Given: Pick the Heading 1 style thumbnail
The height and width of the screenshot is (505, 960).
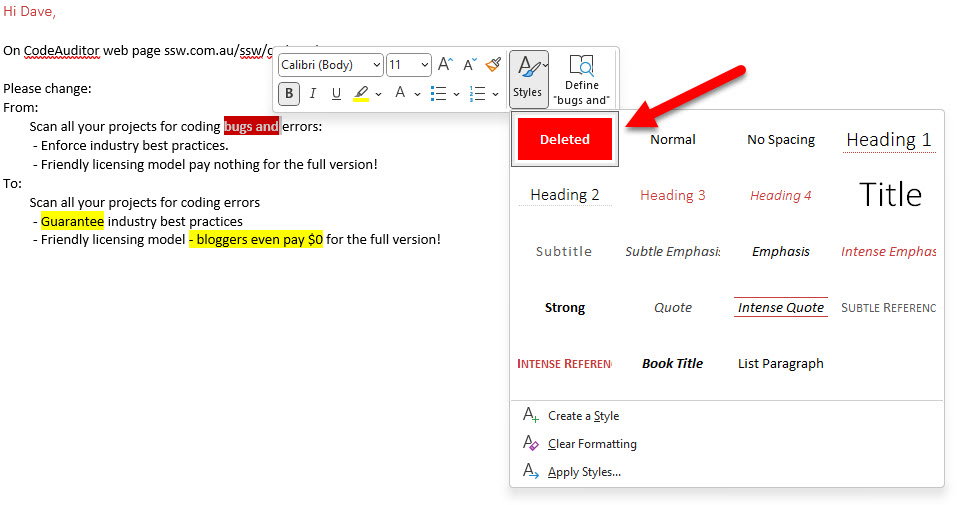Looking at the screenshot, I should coord(888,139).
